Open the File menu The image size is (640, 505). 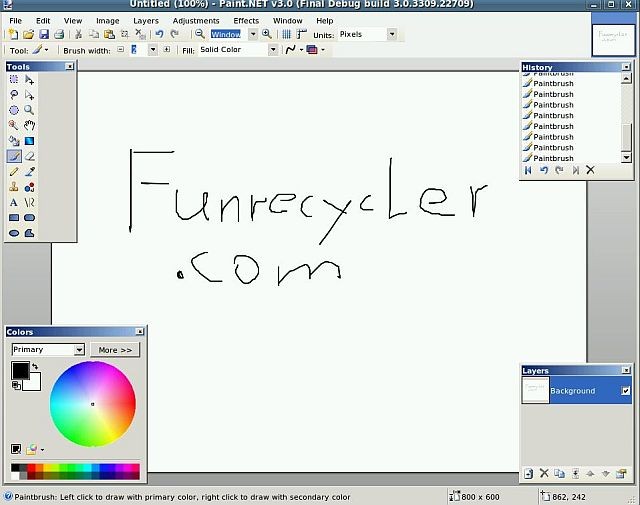pyautogui.click(x=15, y=20)
